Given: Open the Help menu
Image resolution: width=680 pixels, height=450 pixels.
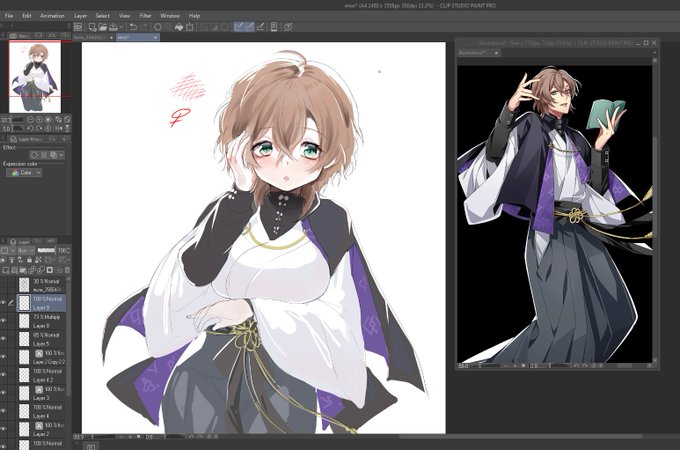Looking at the screenshot, I should tap(194, 16).
